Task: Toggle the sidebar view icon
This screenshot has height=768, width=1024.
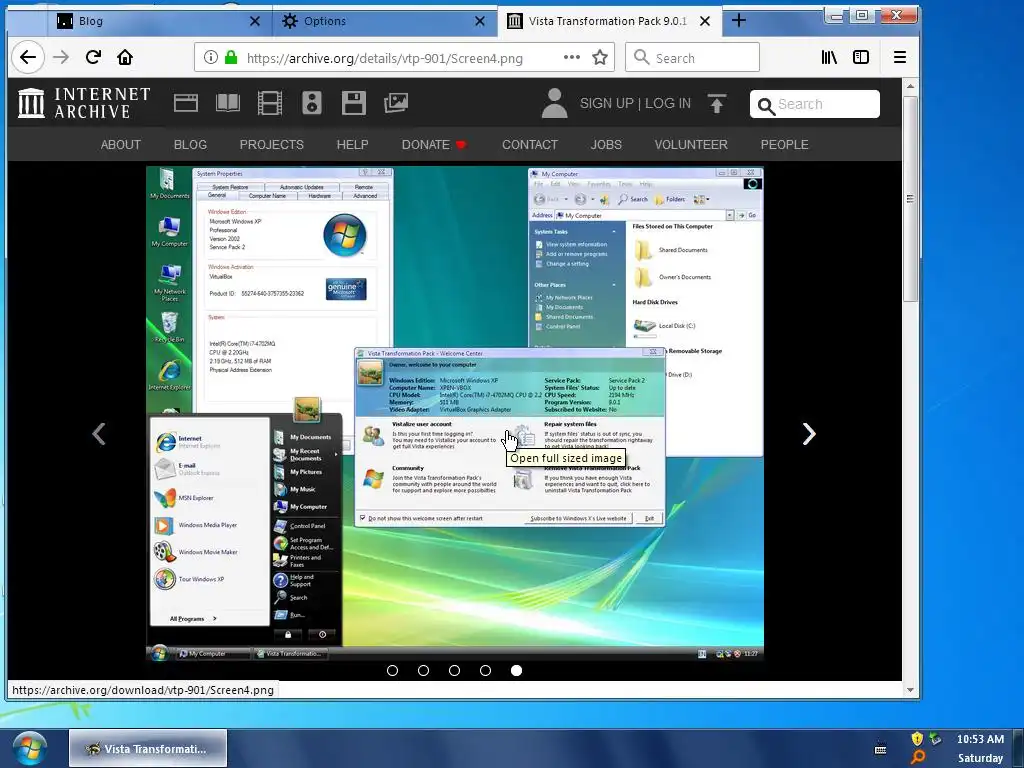Action: click(861, 57)
